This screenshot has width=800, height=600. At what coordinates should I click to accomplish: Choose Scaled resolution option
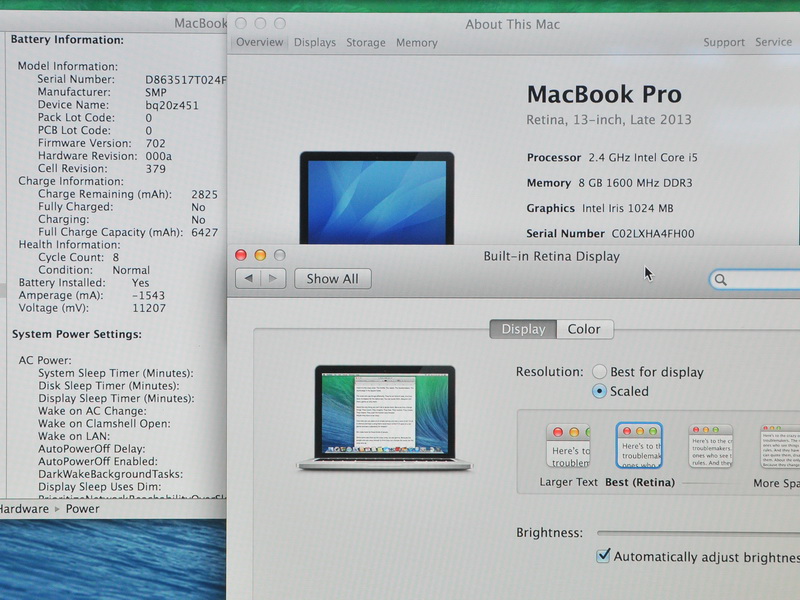click(x=599, y=391)
